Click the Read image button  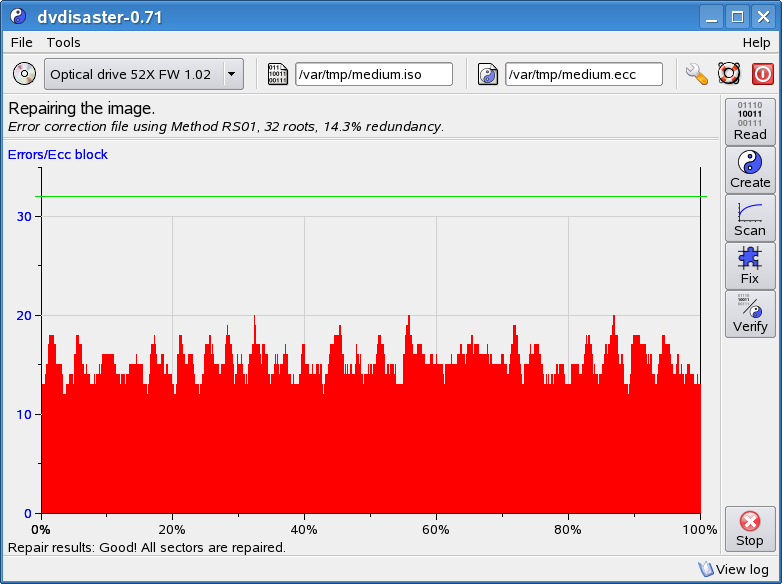pyautogui.click(x=750, y=121)
